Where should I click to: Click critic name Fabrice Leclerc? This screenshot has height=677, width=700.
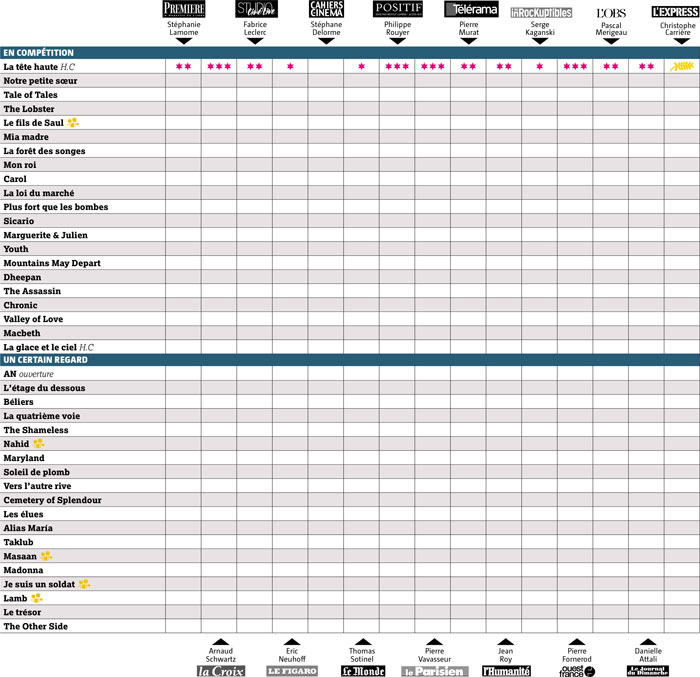(255, 28)
